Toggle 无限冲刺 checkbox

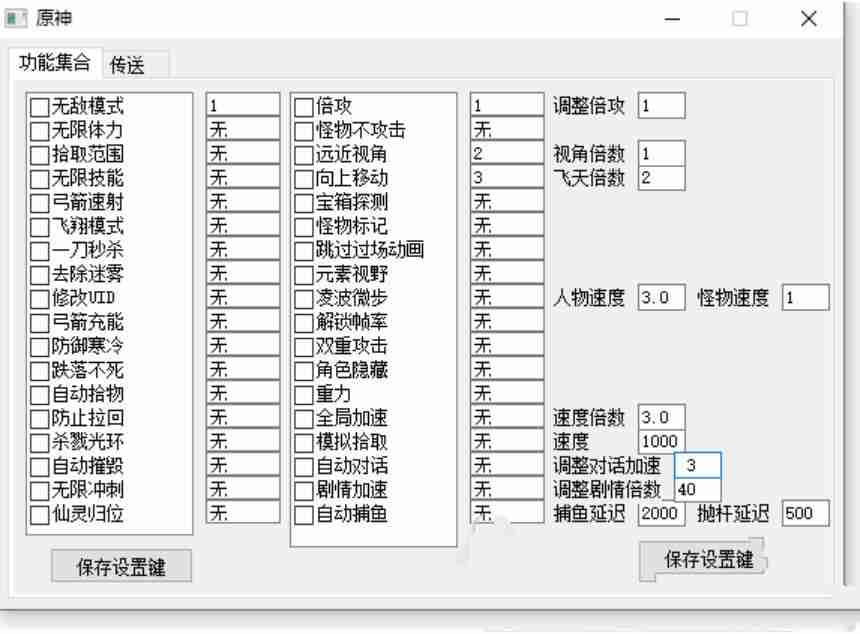[x=39, y=490]
